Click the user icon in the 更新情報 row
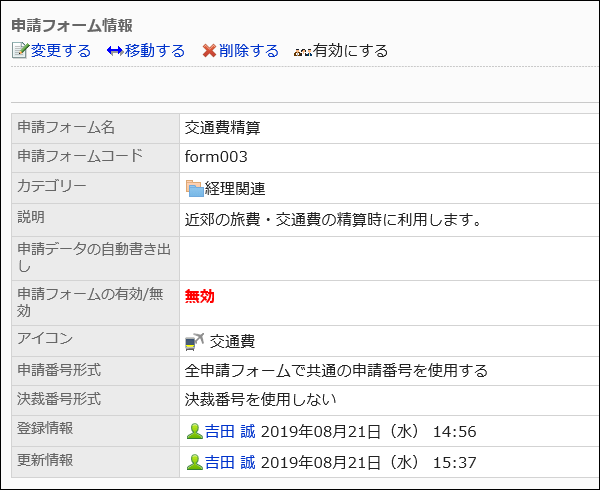600x490 pixels. (x=194, y=462)
